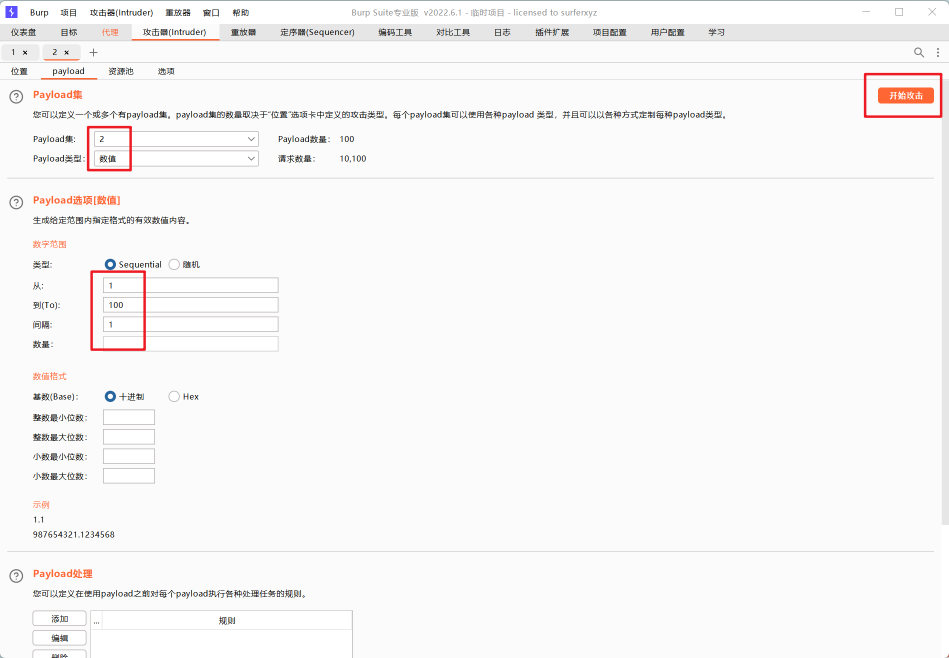This screenshot has width=949, height=658.
Task: Switch to the 重放器 main tab
Action: (x=243, y=33)
